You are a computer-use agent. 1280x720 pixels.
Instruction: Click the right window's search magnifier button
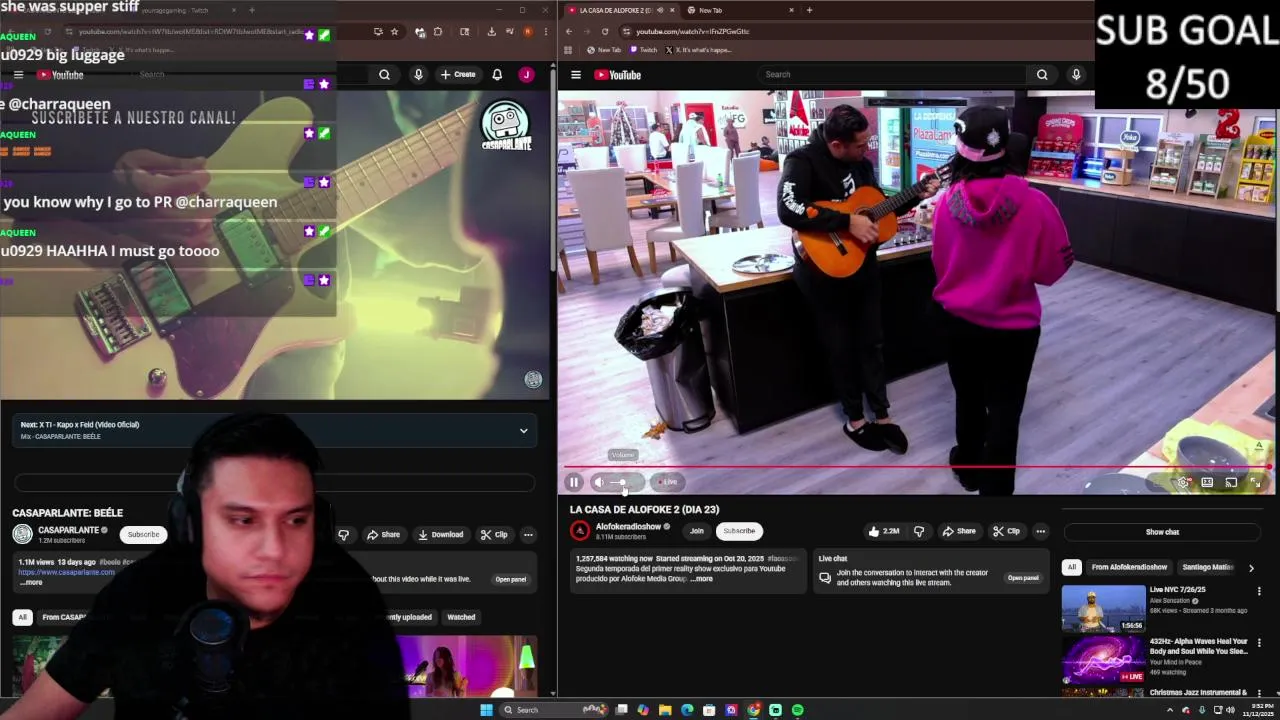coord(1042,75)
